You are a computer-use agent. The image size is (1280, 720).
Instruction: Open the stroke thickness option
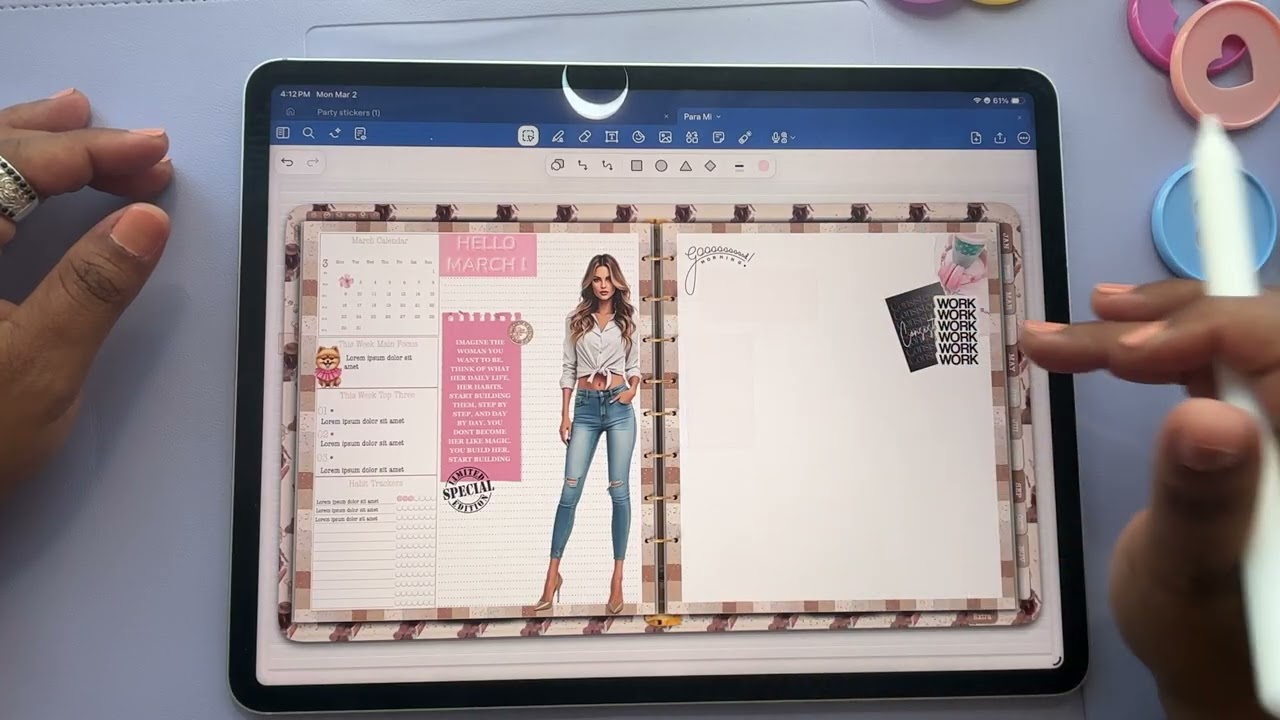click(x=739, y=166)
